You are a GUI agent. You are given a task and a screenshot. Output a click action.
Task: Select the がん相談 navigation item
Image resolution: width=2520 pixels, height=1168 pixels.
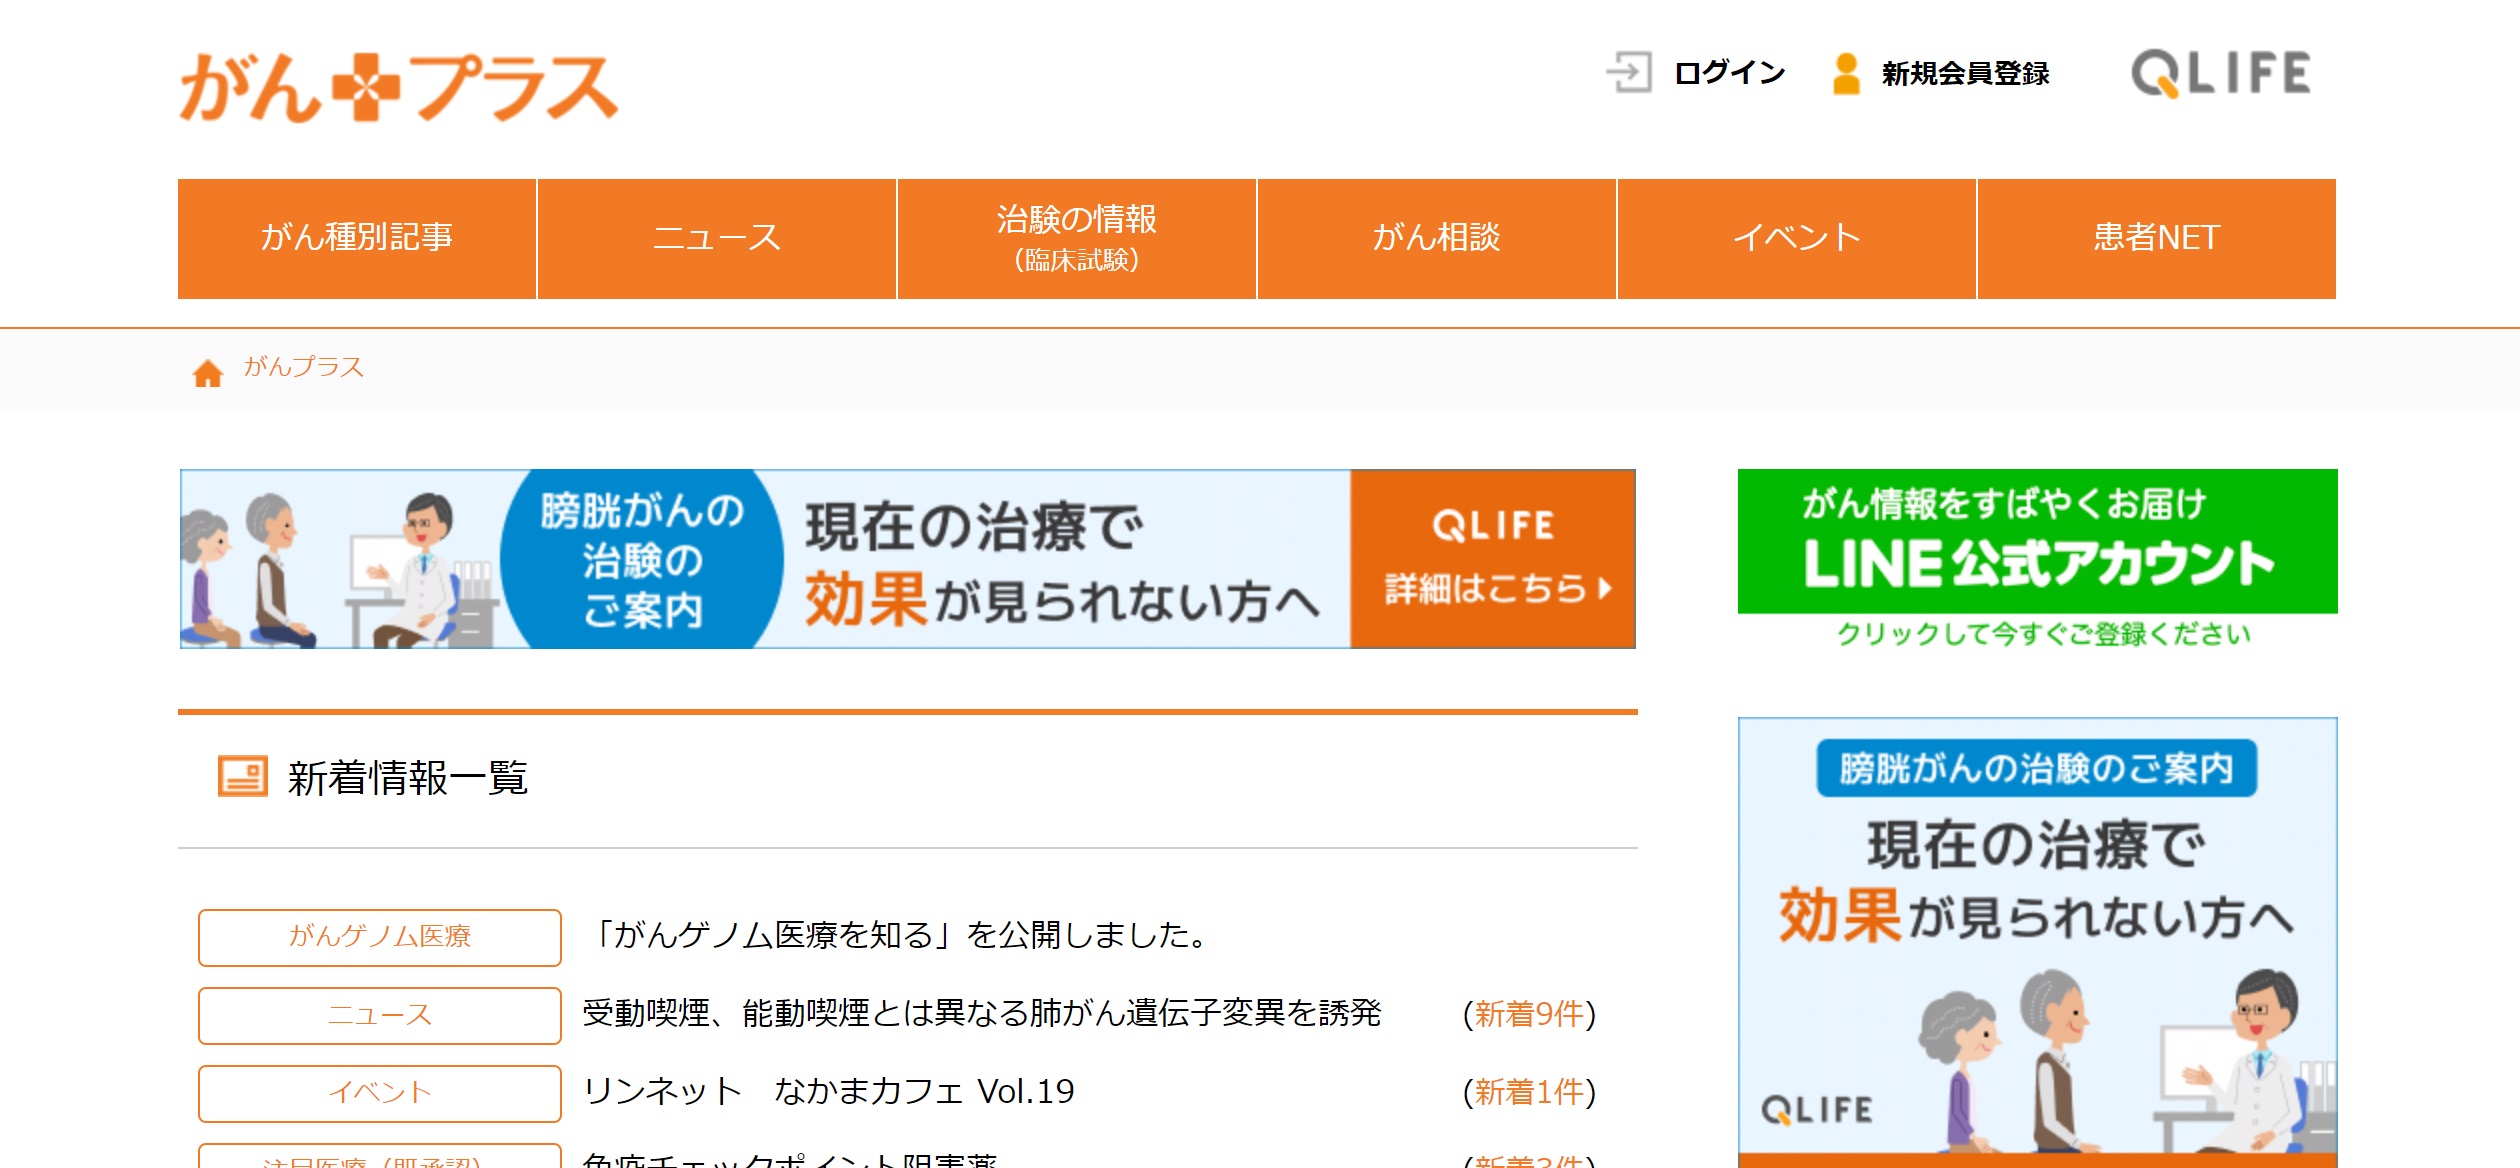tap(1436, 238)
